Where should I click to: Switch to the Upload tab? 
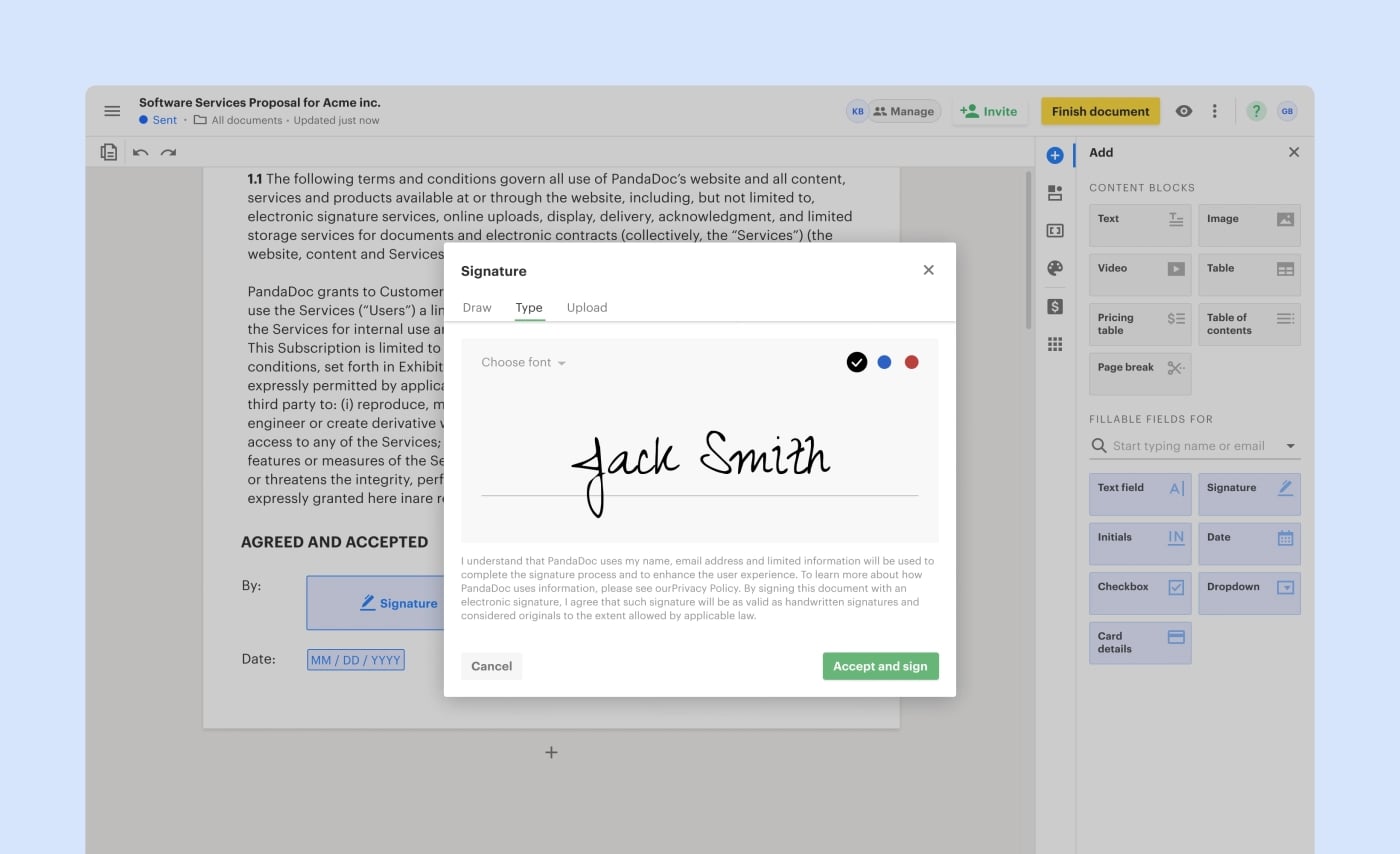[587, 307]
